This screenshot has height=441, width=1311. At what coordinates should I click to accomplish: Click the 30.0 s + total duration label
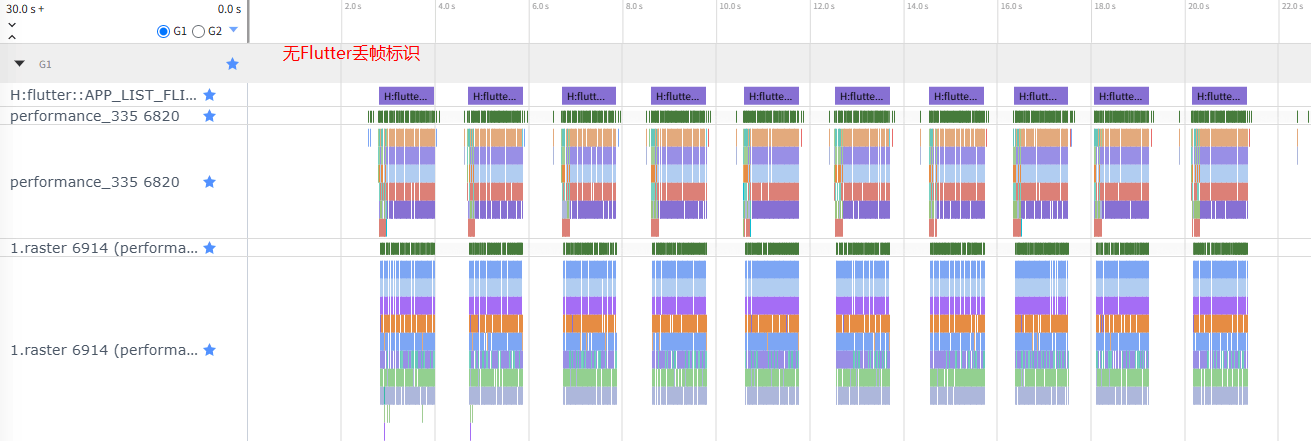[25, 8]
